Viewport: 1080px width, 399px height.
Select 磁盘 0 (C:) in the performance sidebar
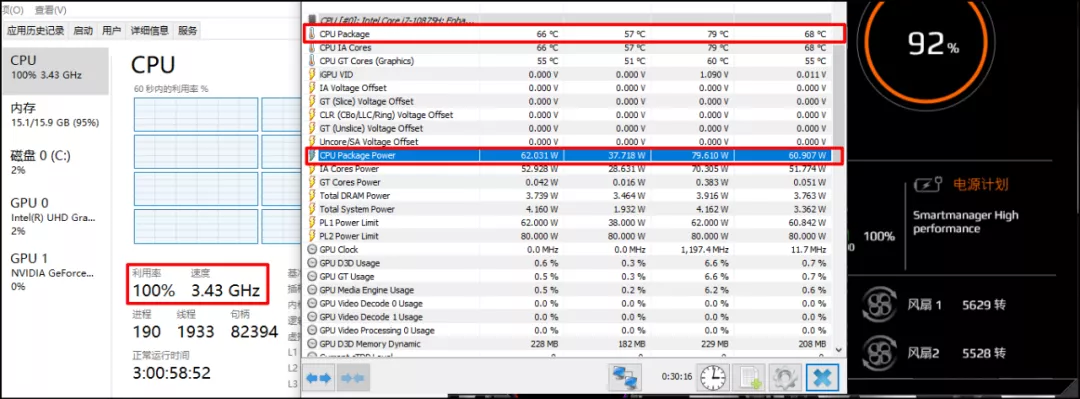(56, 162)
